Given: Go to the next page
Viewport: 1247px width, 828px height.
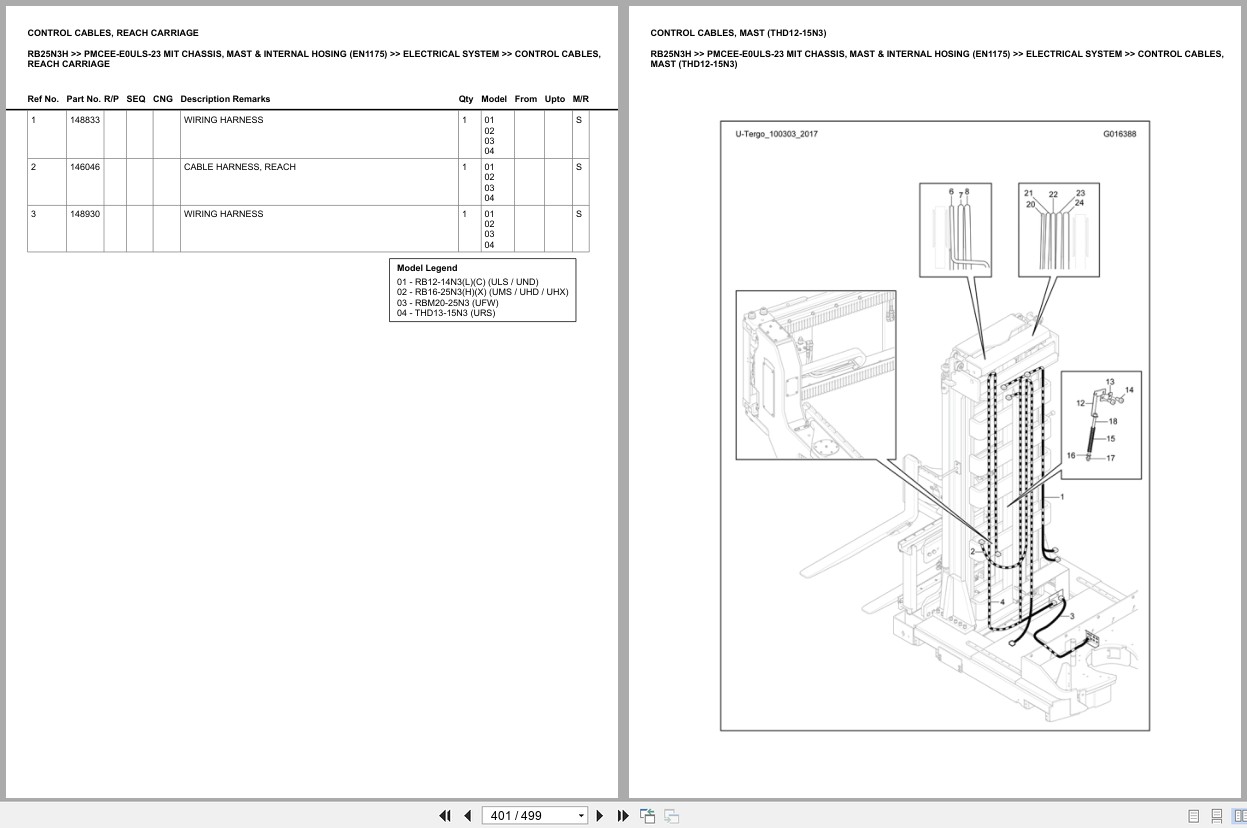Looking at the screenshot, I should coord(600,816).
